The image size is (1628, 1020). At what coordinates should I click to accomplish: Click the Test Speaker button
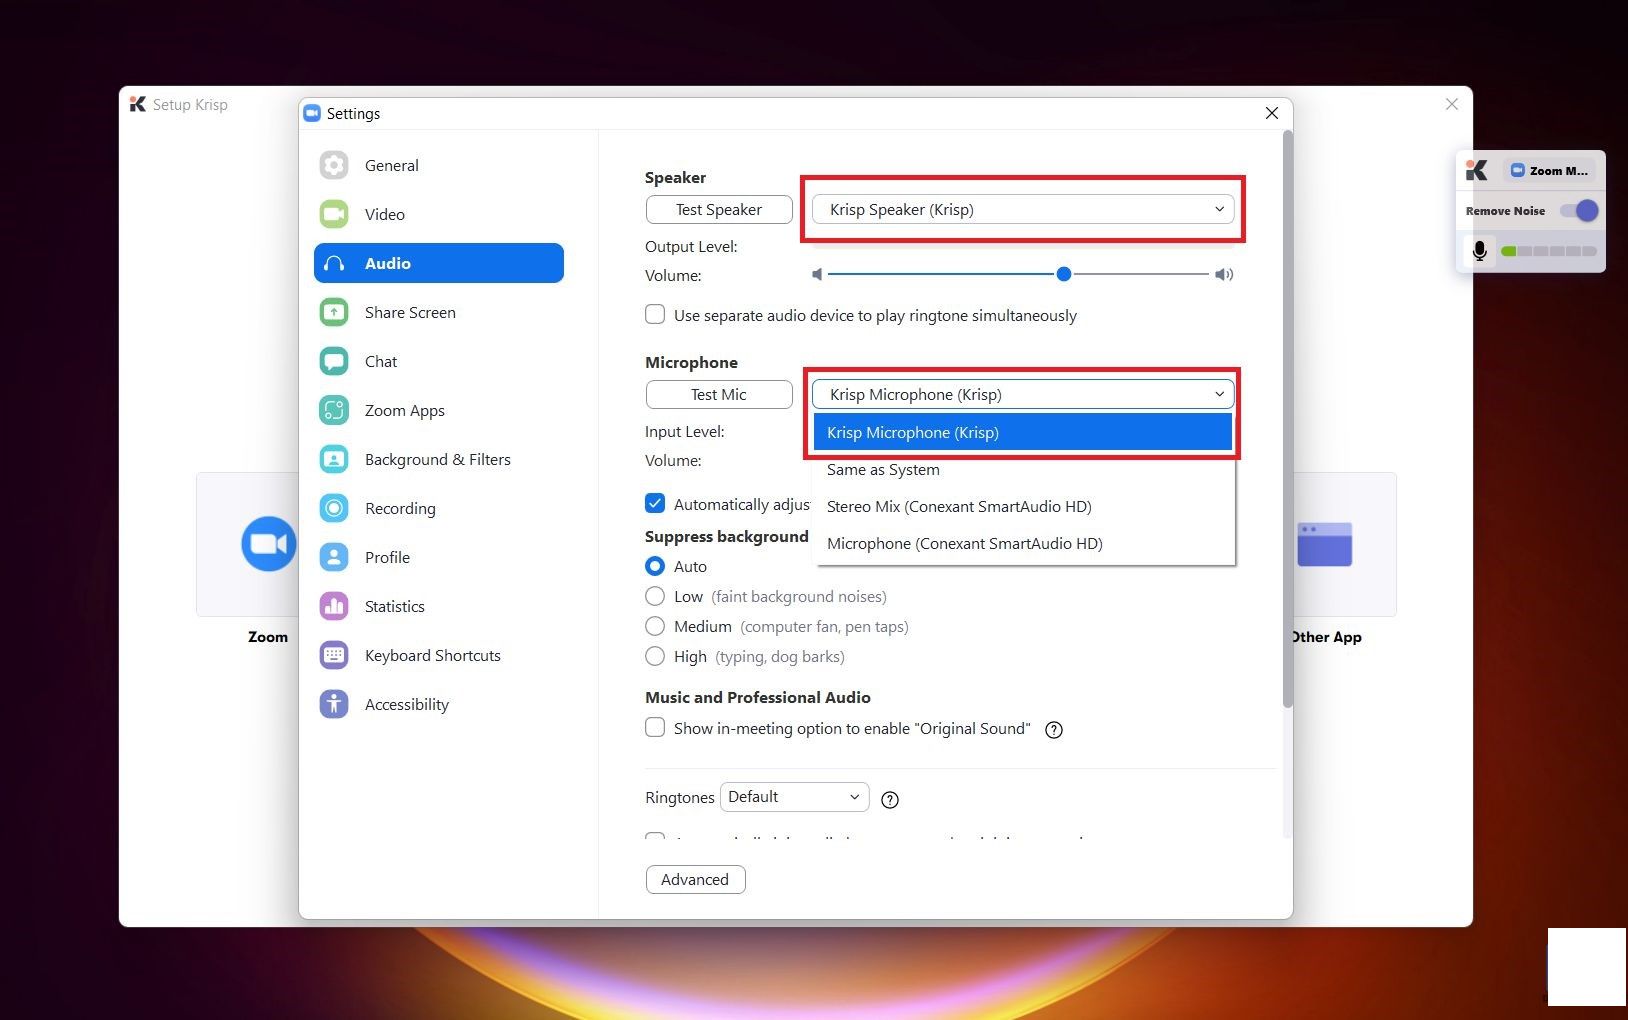[x=719, y=209]
